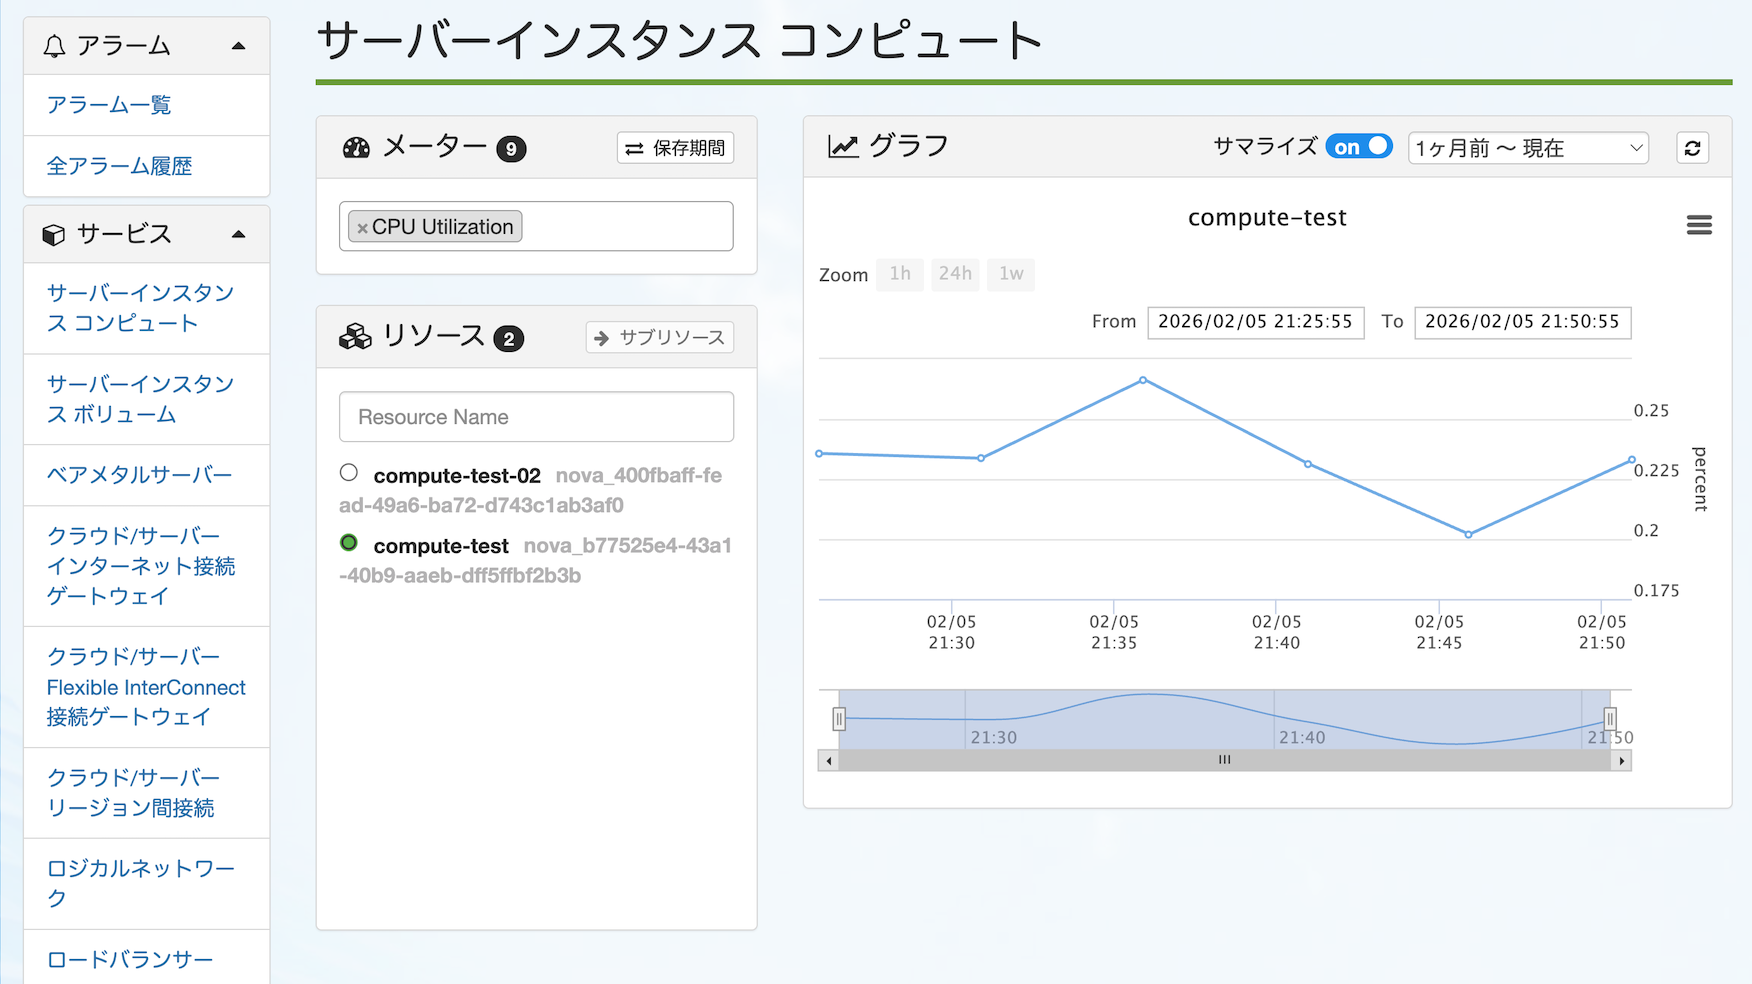Click the graph refresh icon

[1692, 148]
